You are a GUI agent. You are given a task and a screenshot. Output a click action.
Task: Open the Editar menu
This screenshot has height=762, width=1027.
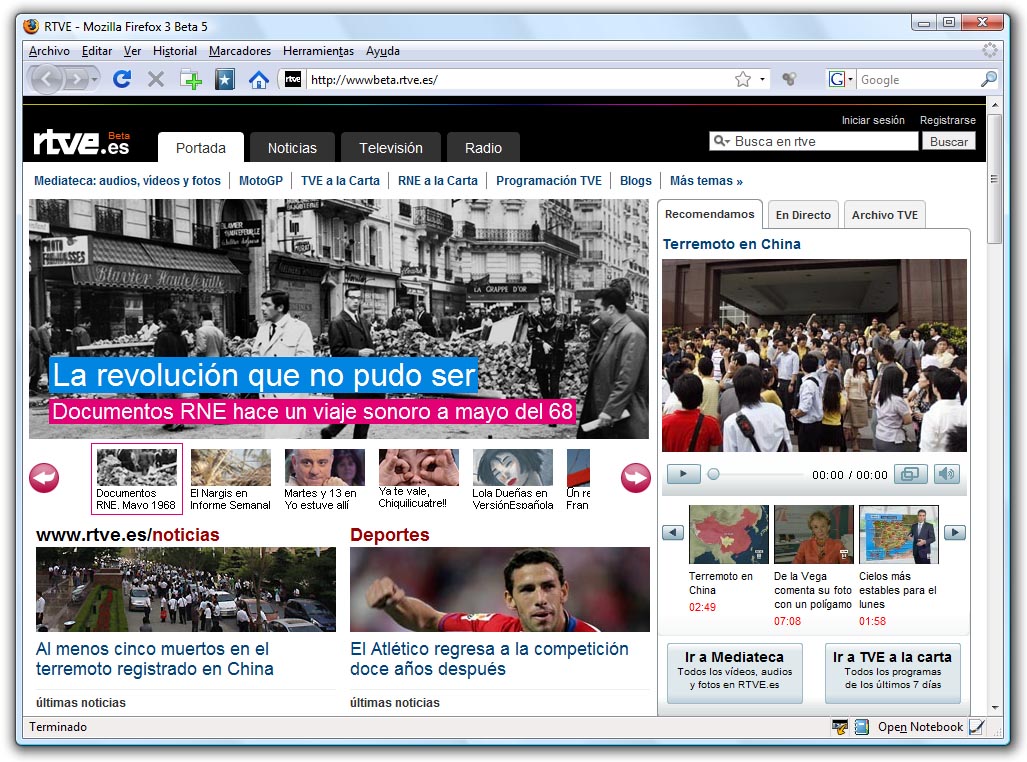click(x=97, y=51)
